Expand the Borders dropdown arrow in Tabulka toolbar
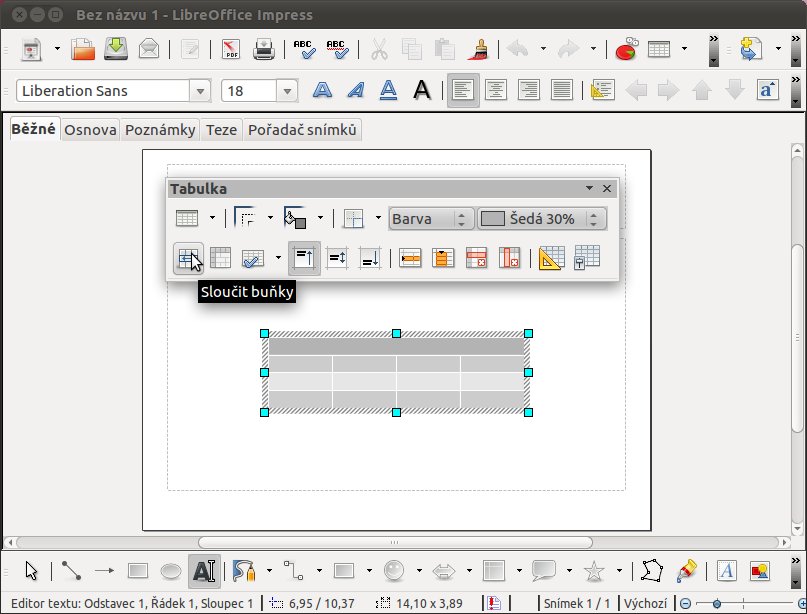Image resolution: width=807 pixels, height=614 pixels. pos(378,218)
